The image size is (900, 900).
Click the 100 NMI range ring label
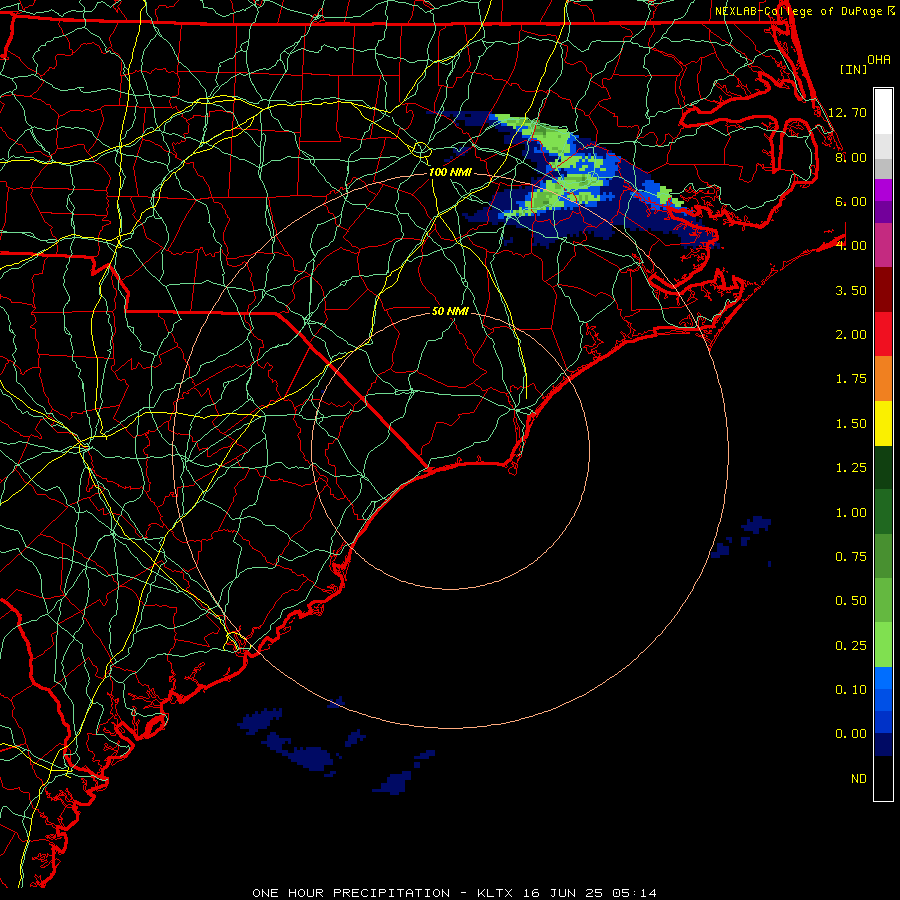click(x=450, y=172)
